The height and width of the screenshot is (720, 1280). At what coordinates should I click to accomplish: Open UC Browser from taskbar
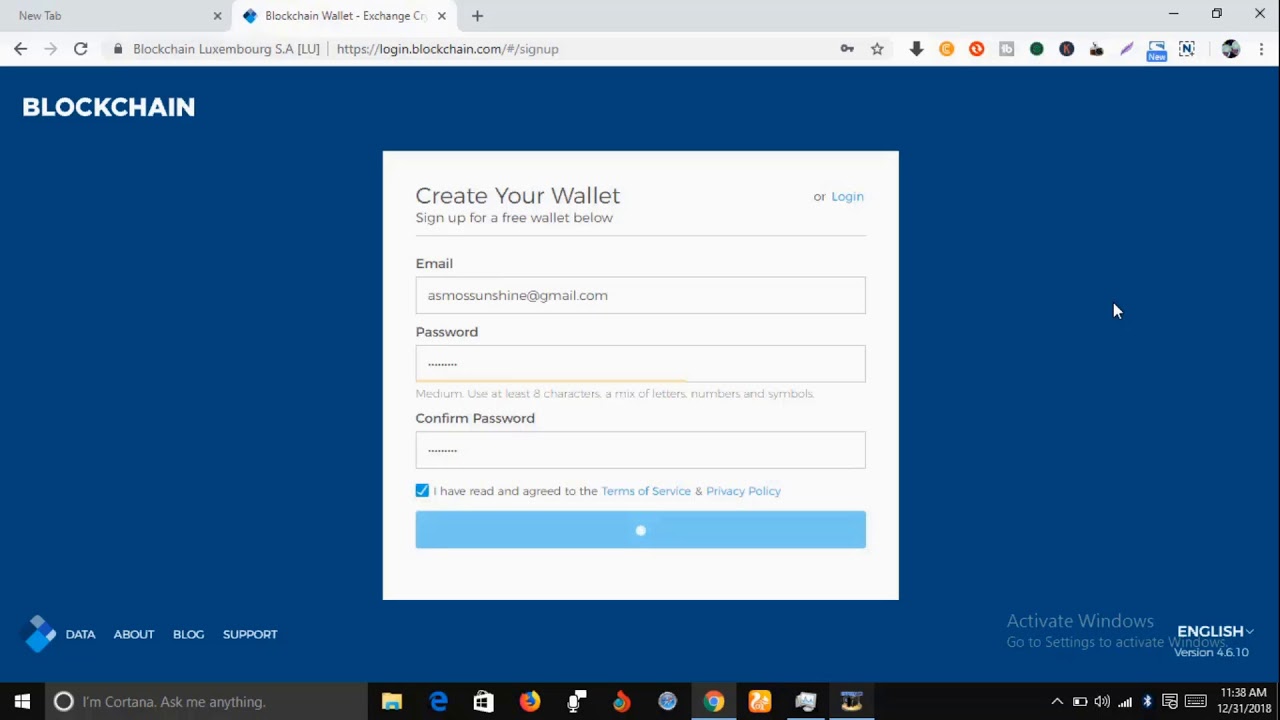click(759, 702)
